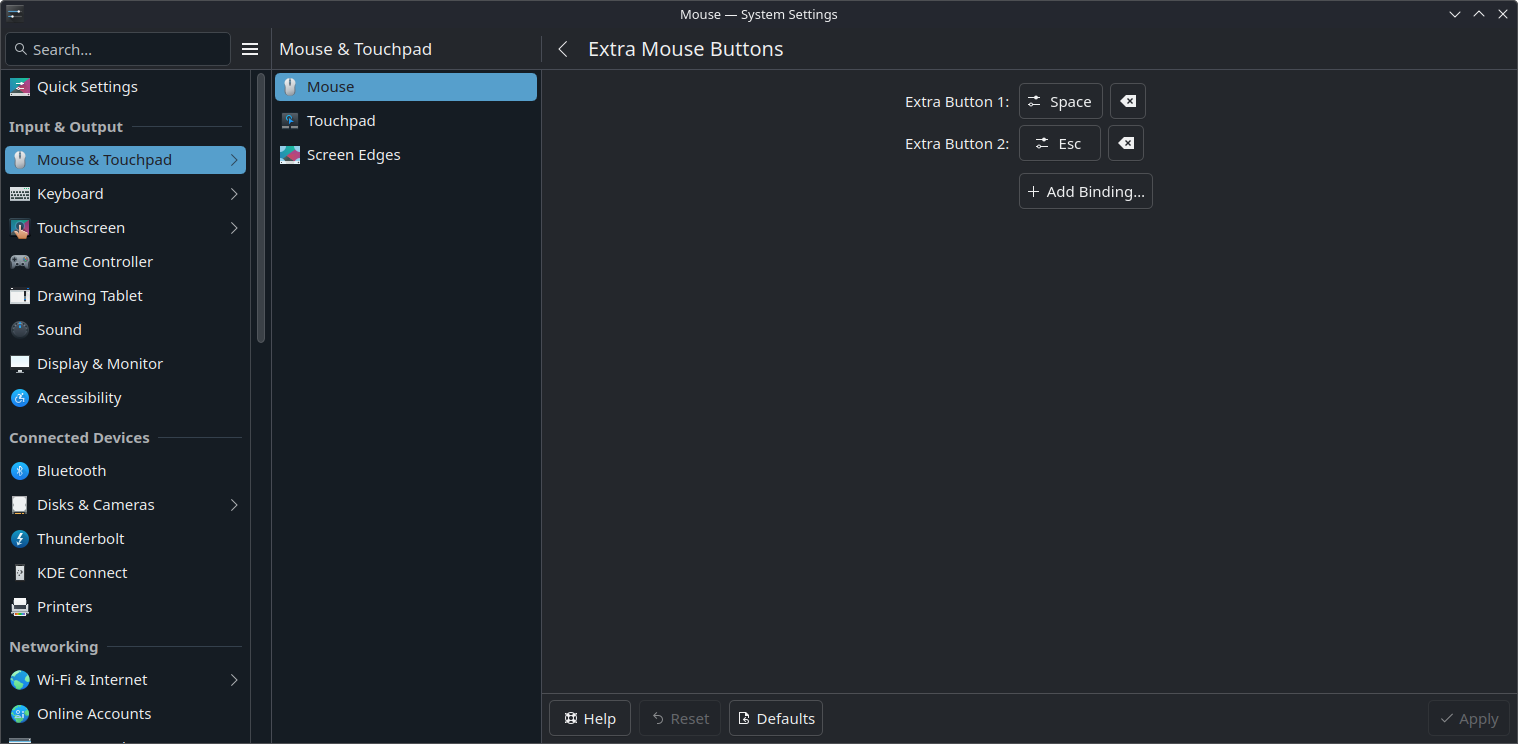The image size is (1518, 744).
Task: Open Display & Monitor settings
Action: pos(125,364)
